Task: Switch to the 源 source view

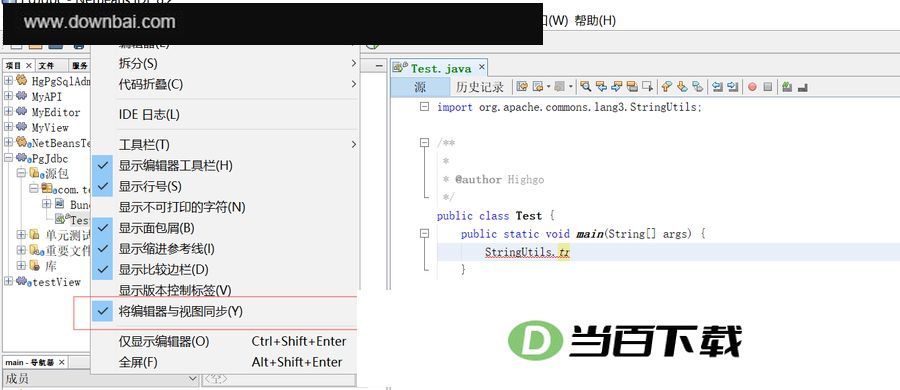Action: pos(420,87)
